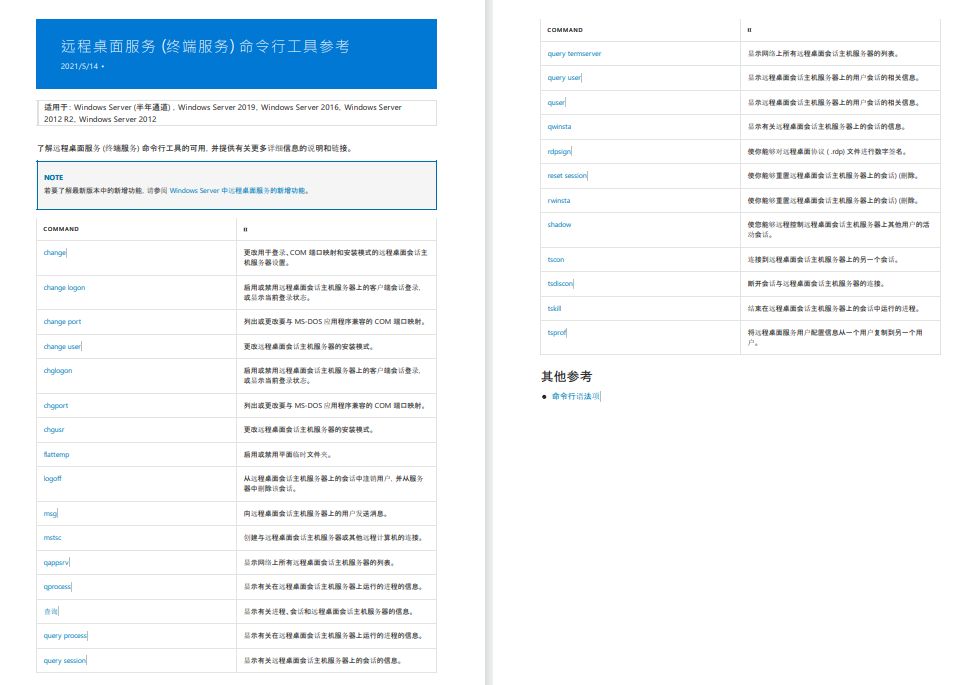Open the qprocess command link
Screen dimensions: 976x685
[x=57, y=587]
